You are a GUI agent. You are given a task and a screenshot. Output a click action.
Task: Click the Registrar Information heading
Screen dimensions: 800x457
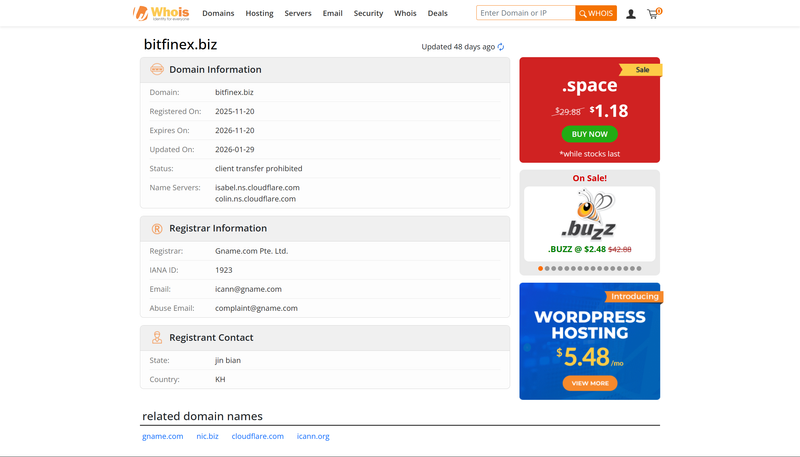[218, 228]
